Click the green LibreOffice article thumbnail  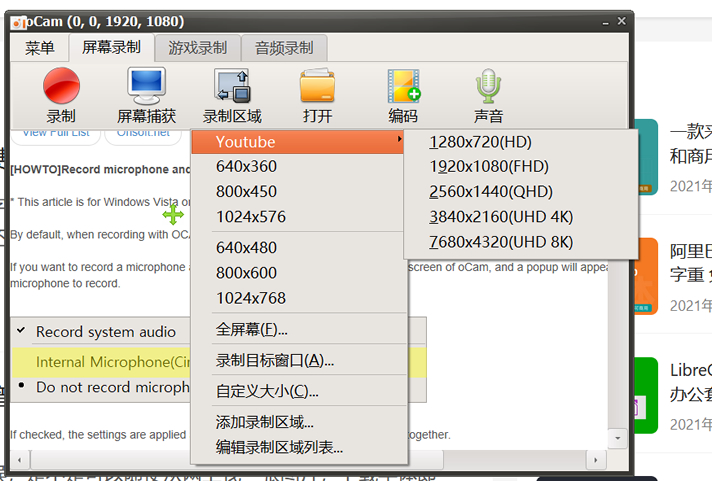point(646,395)
